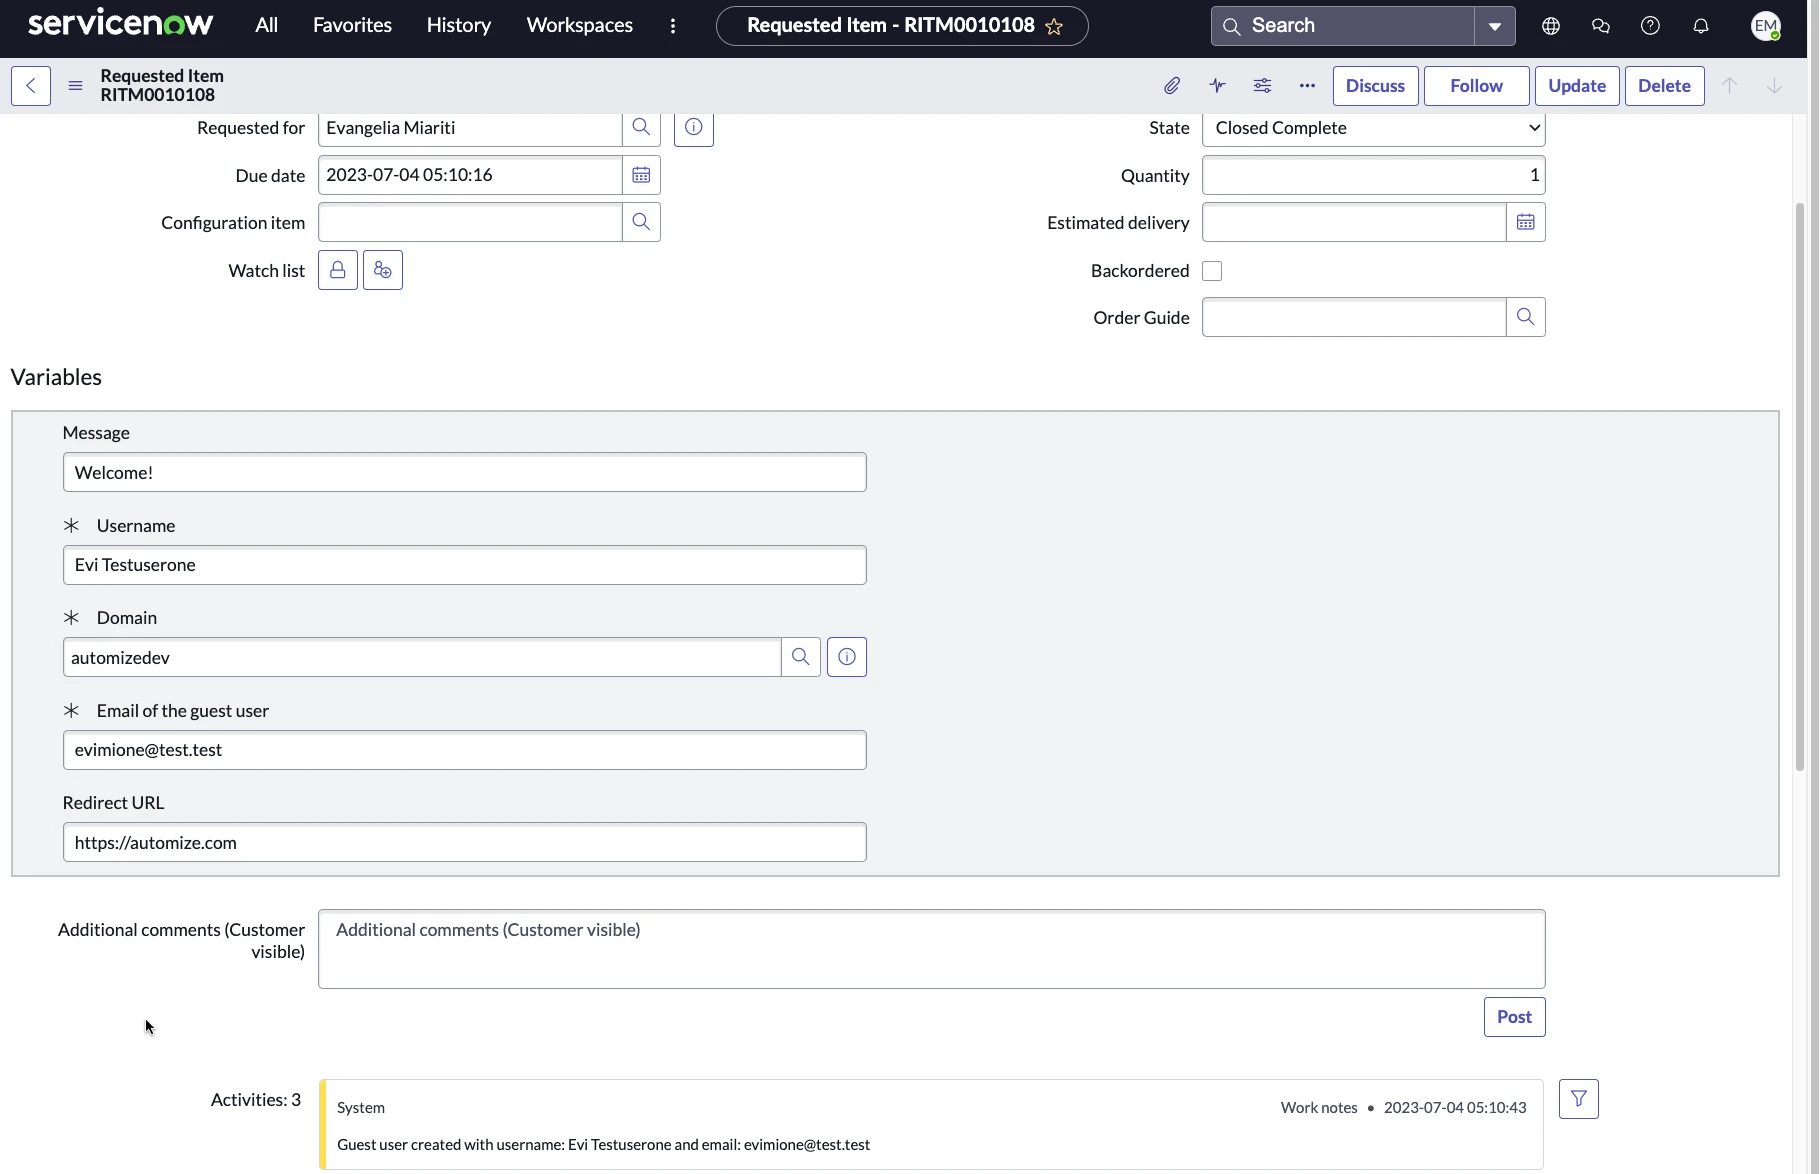Click the Update button
Screen dimensions: 1820x1174
[1576, 86]
